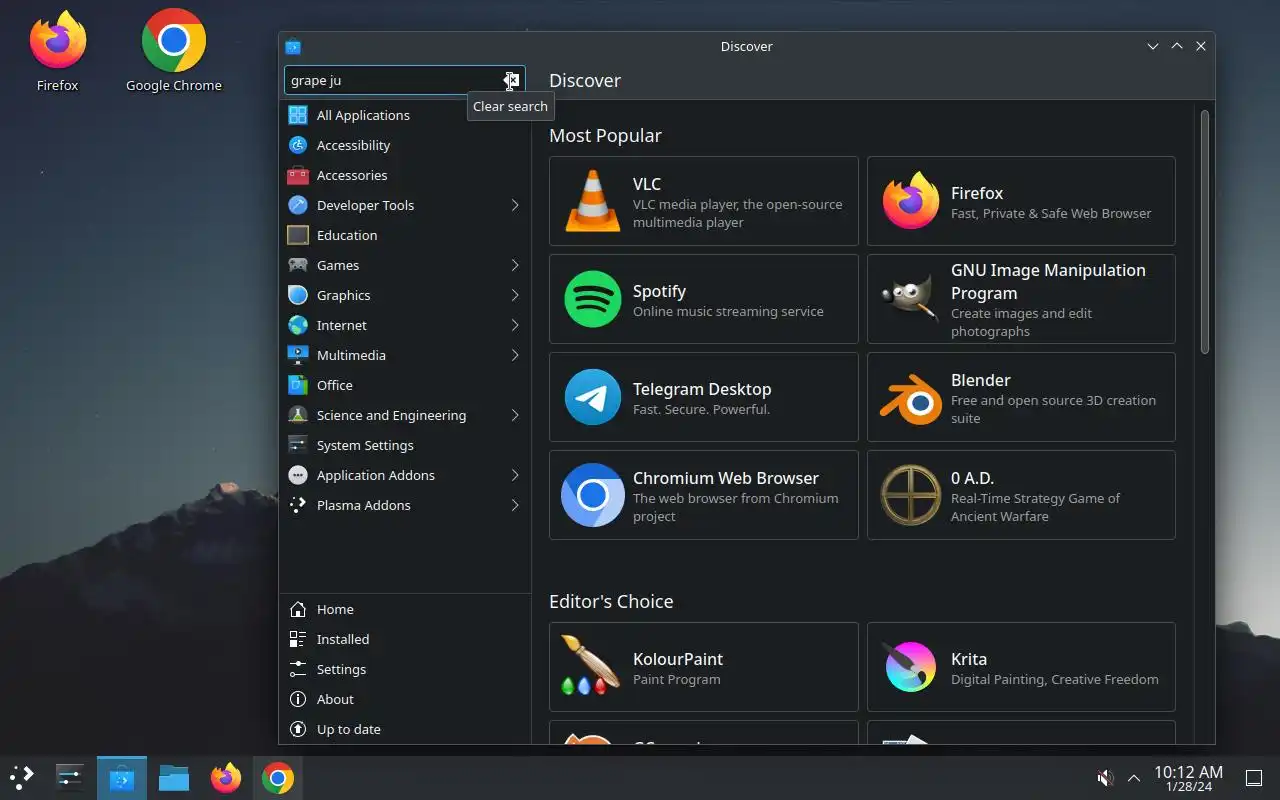Open 0 A.D. Real-Time Strategy text

coord(1035,507)
